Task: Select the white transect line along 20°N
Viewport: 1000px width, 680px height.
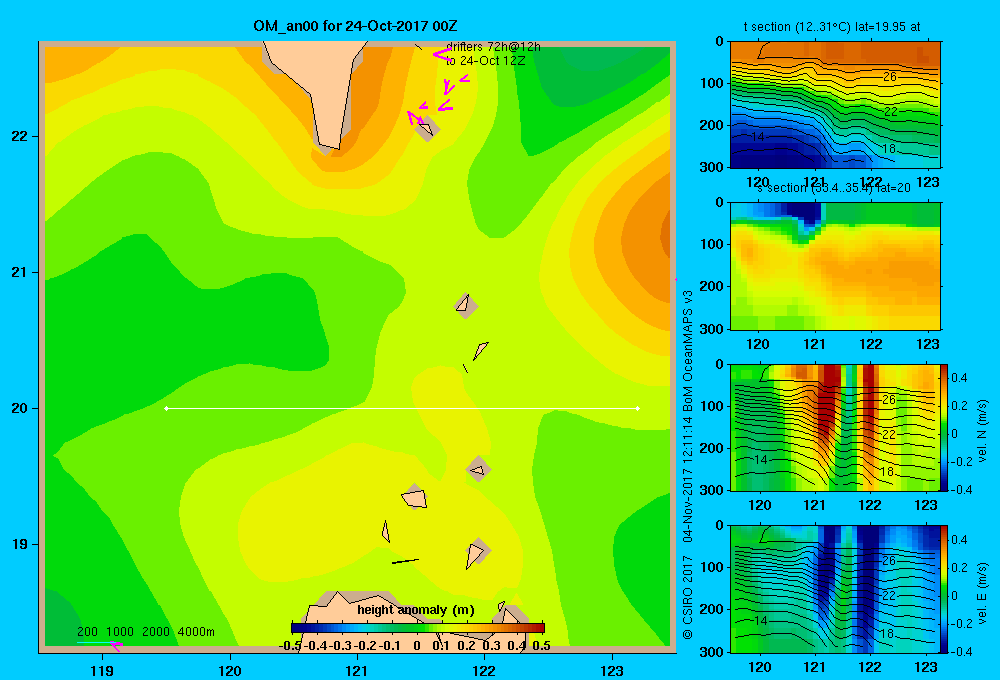Action: tap(402, 408)
